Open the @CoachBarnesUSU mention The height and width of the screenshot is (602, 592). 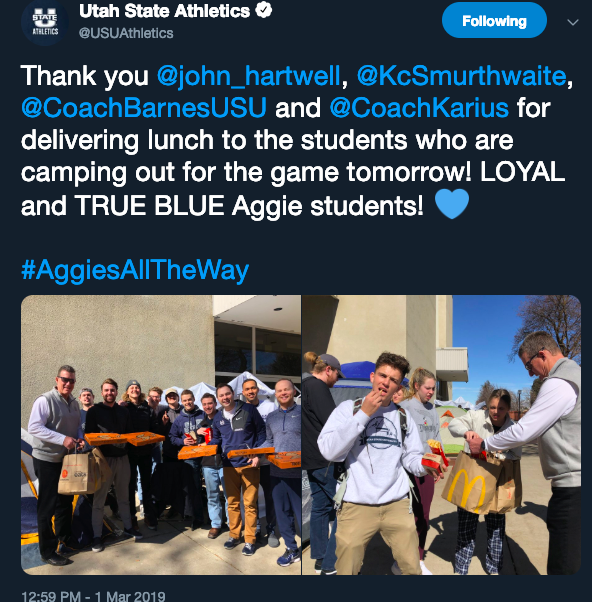pyautogui.click(x=144, y=108)
